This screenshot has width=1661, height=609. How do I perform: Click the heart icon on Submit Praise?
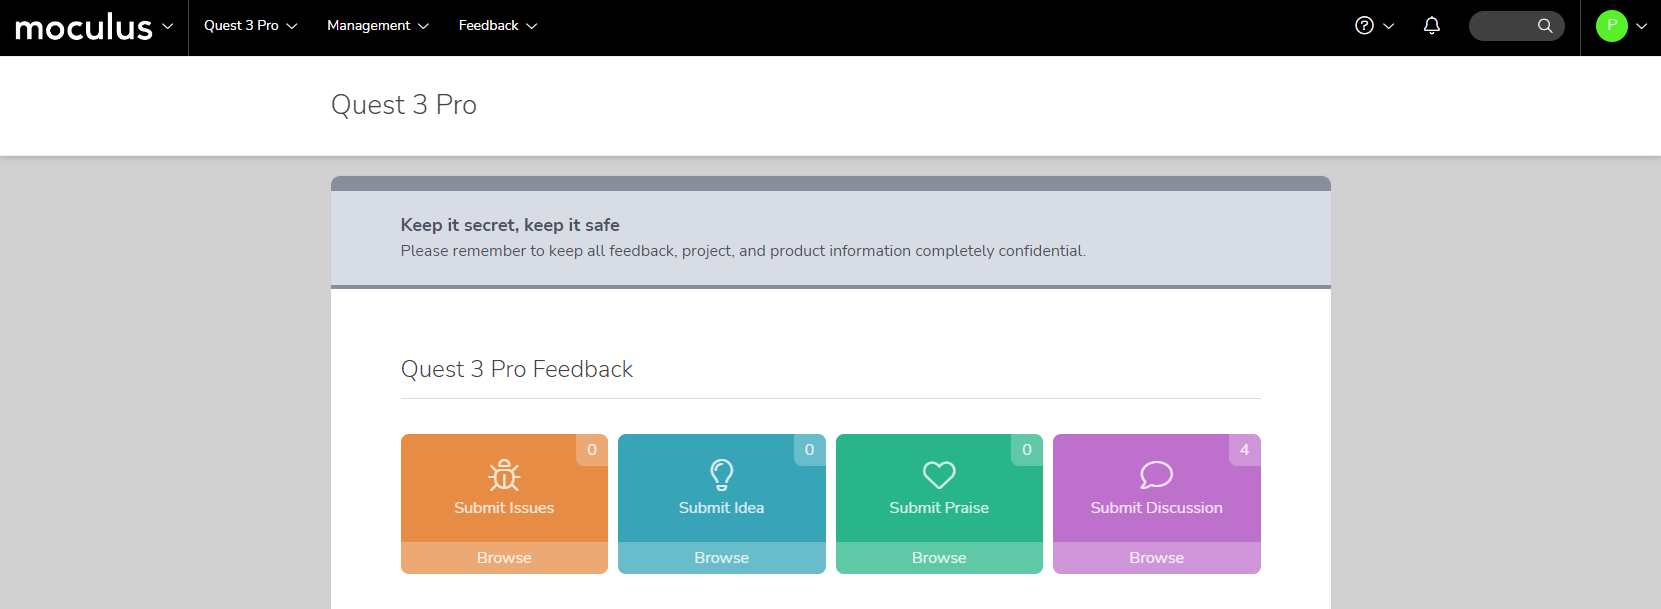click(x=939, y=474)
